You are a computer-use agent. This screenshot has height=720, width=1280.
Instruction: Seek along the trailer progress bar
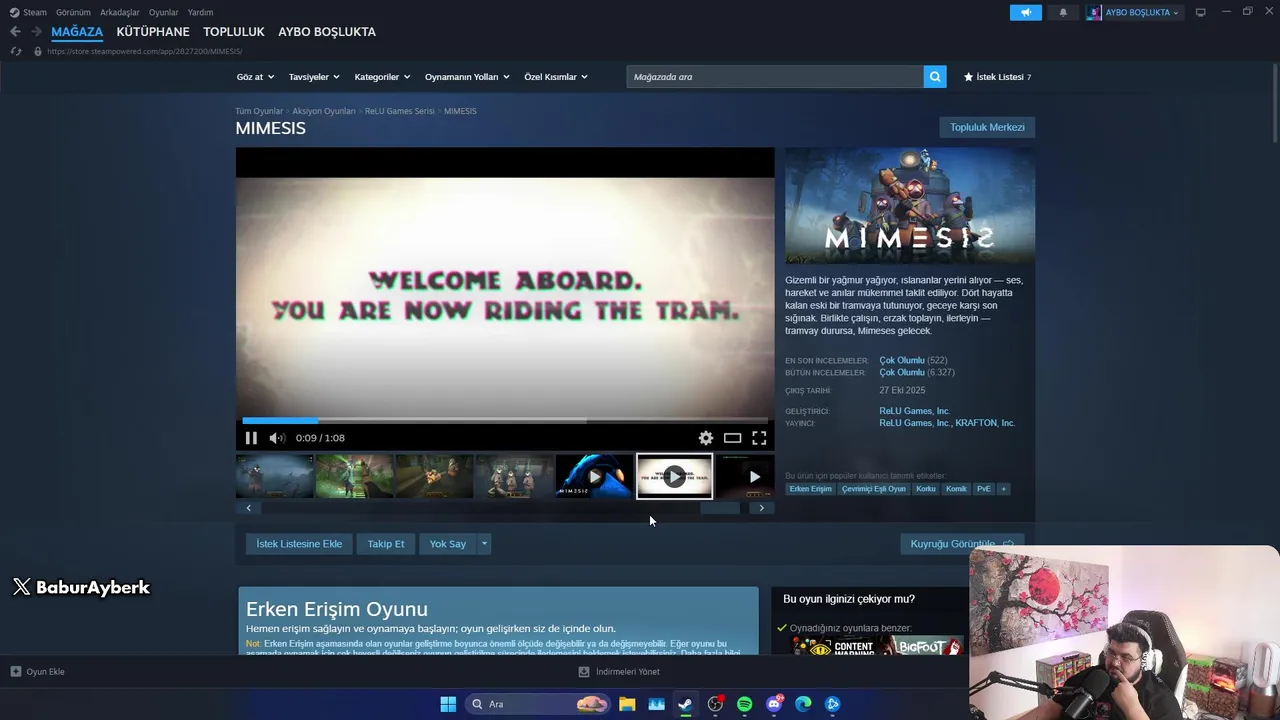pos(505,421)
